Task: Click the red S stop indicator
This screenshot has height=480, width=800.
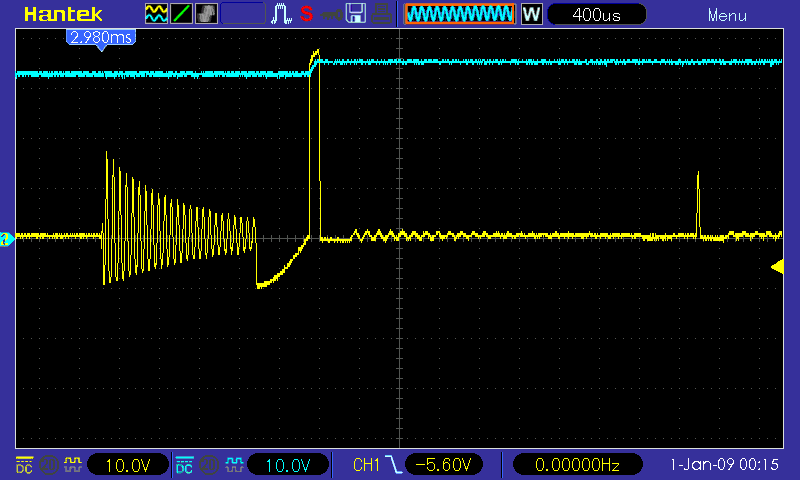Action: point(306,14)
